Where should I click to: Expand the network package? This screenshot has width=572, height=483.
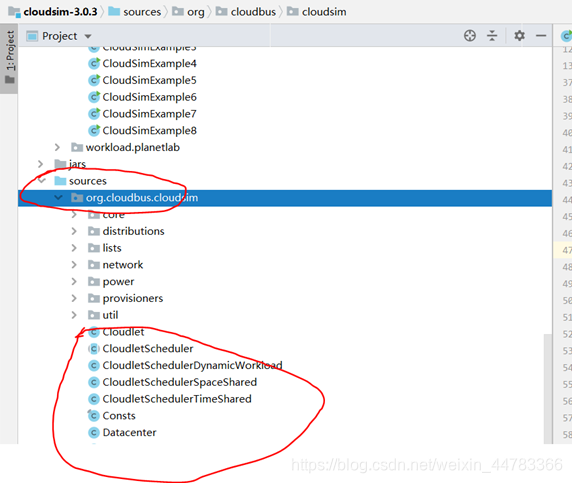pyautogui.click(x=74, y=265)
